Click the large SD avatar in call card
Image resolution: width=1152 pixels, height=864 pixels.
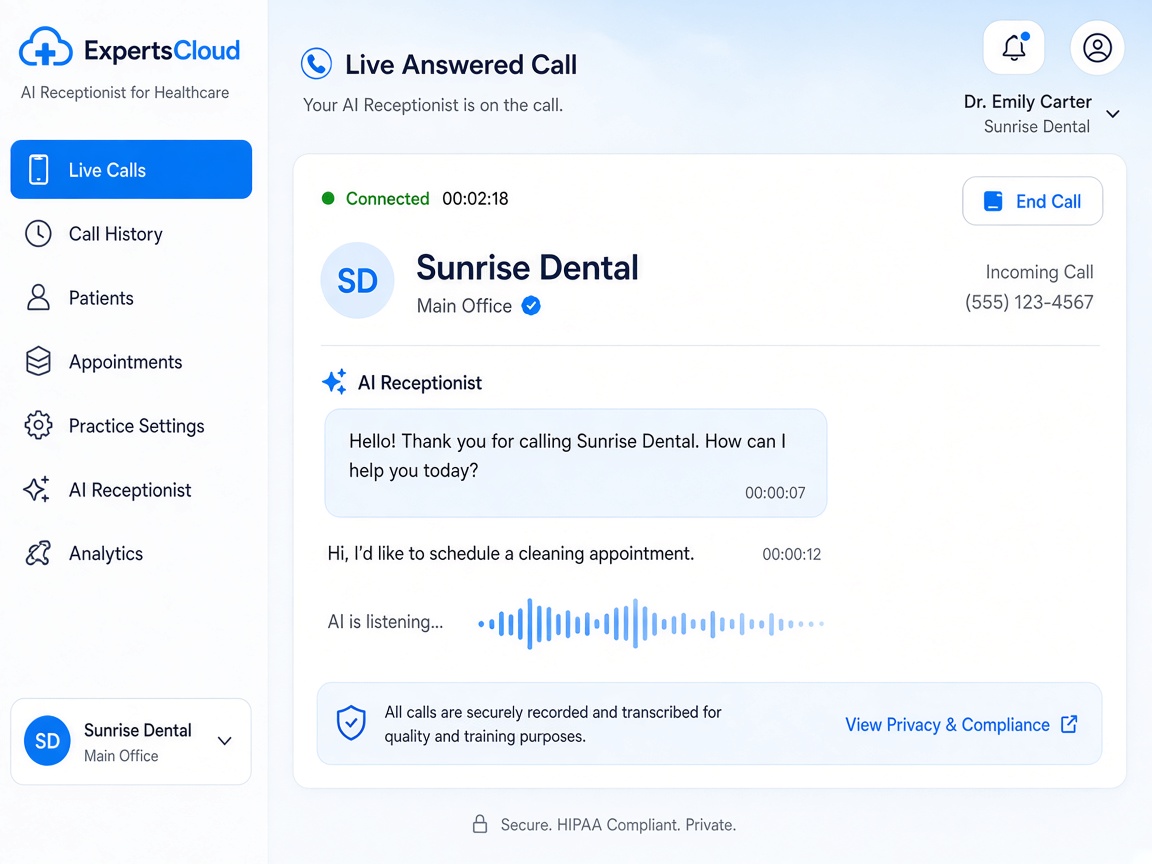click(x=358, y=281)
